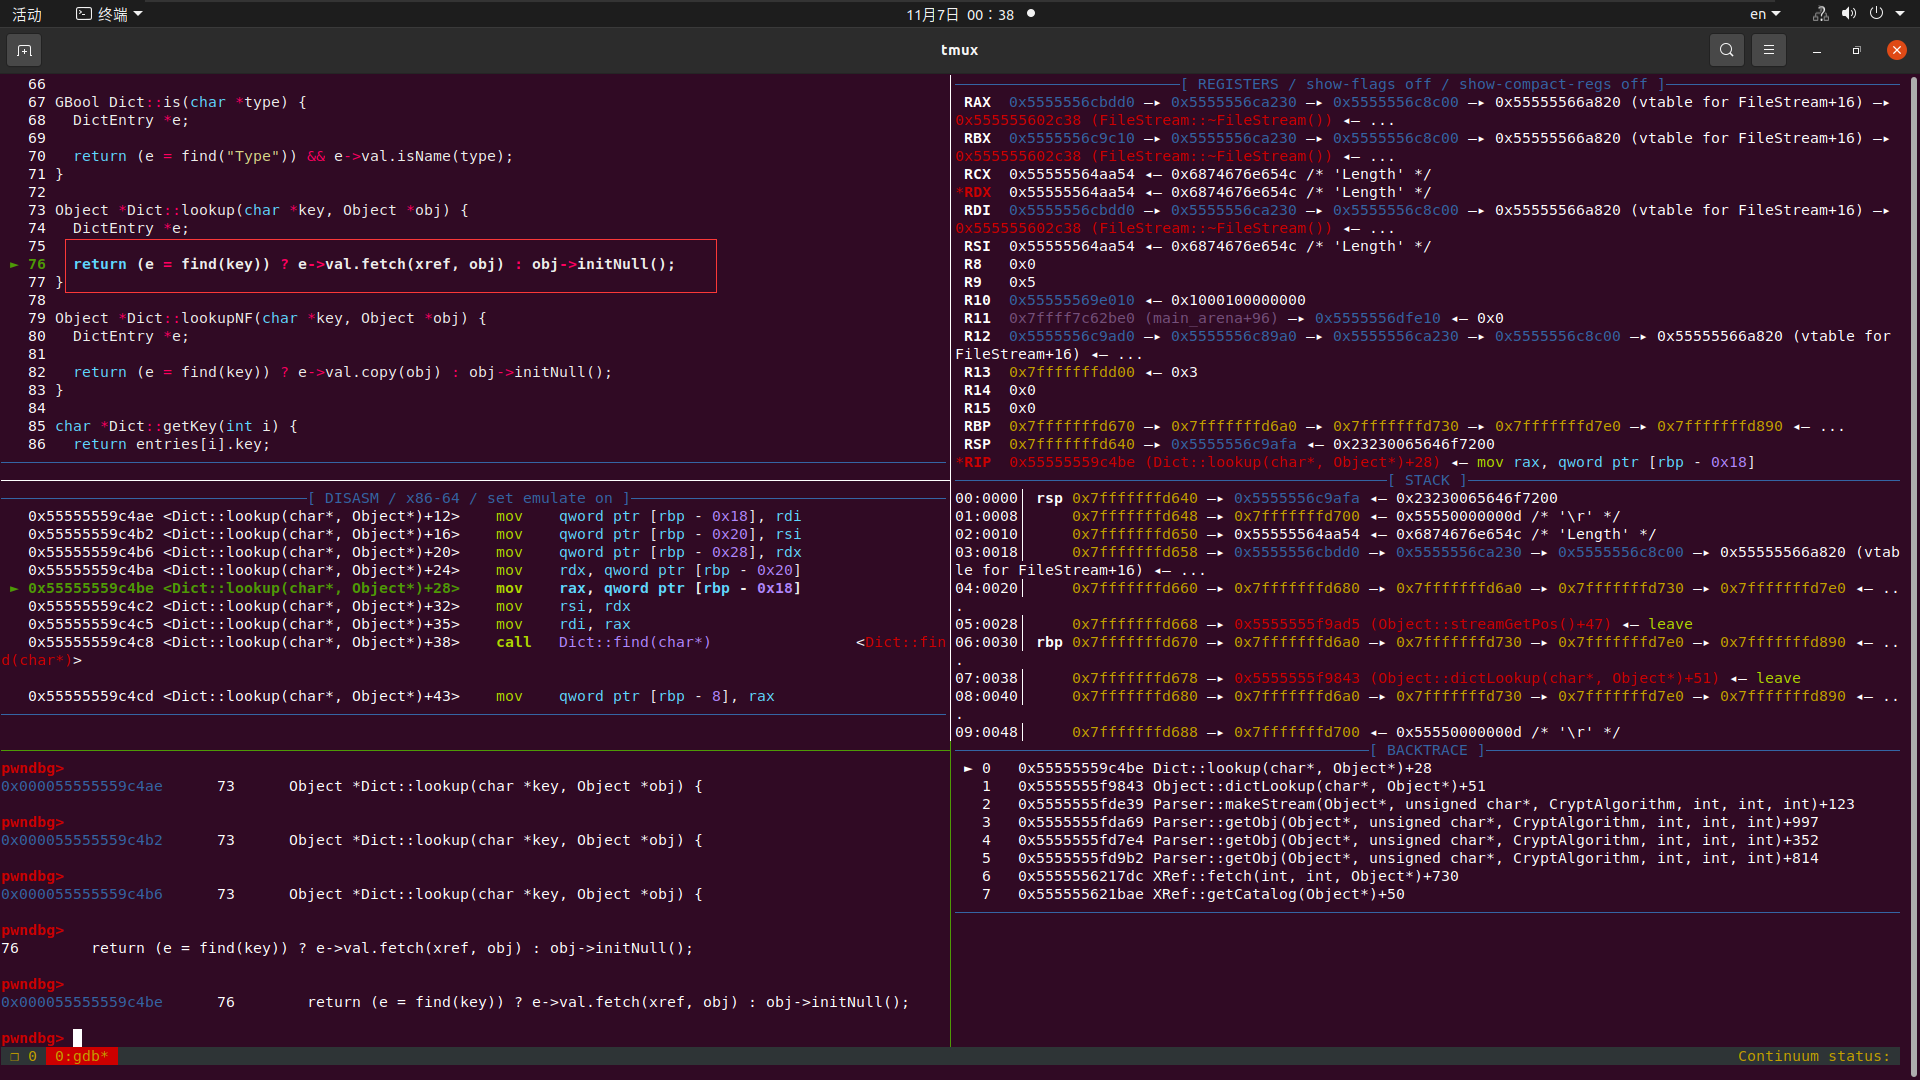Open the 活动 activities overview
This screenshot has width=1920, height=1080.
point(27,14)
